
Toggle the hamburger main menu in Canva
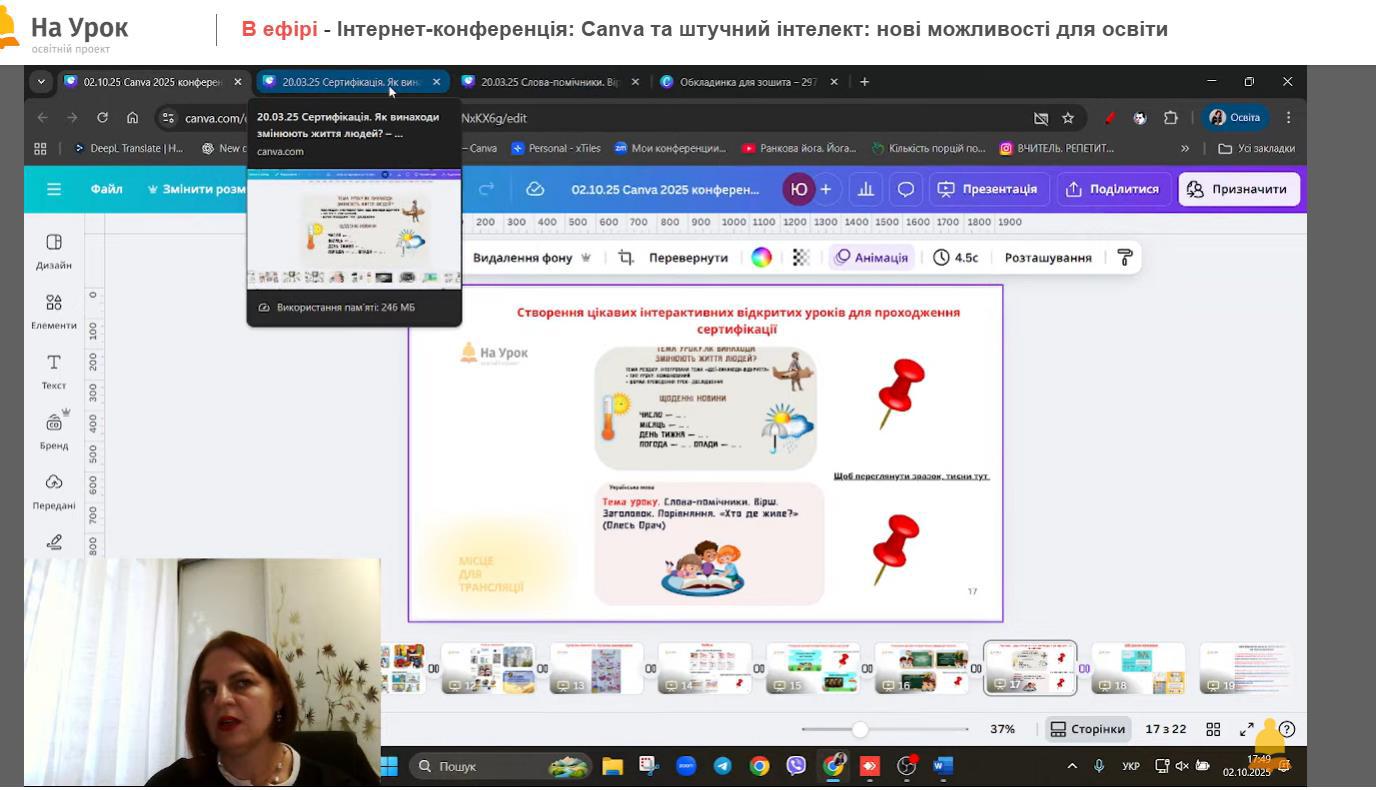coord(54,189)
